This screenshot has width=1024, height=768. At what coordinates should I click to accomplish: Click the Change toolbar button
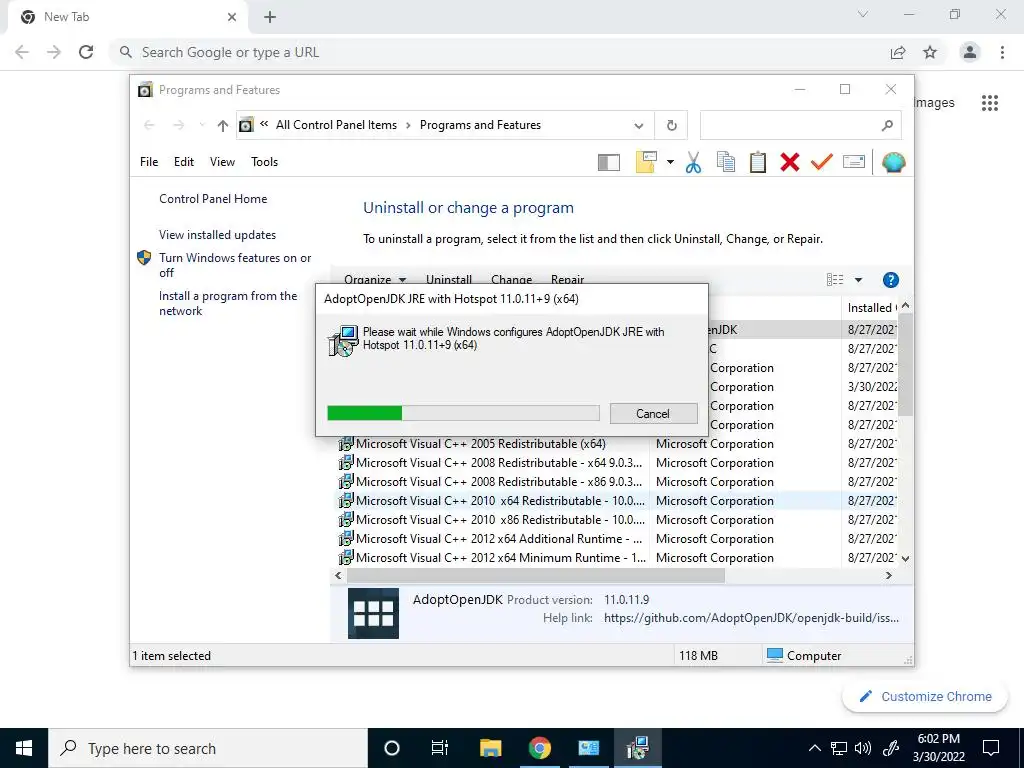coord(511,278)
